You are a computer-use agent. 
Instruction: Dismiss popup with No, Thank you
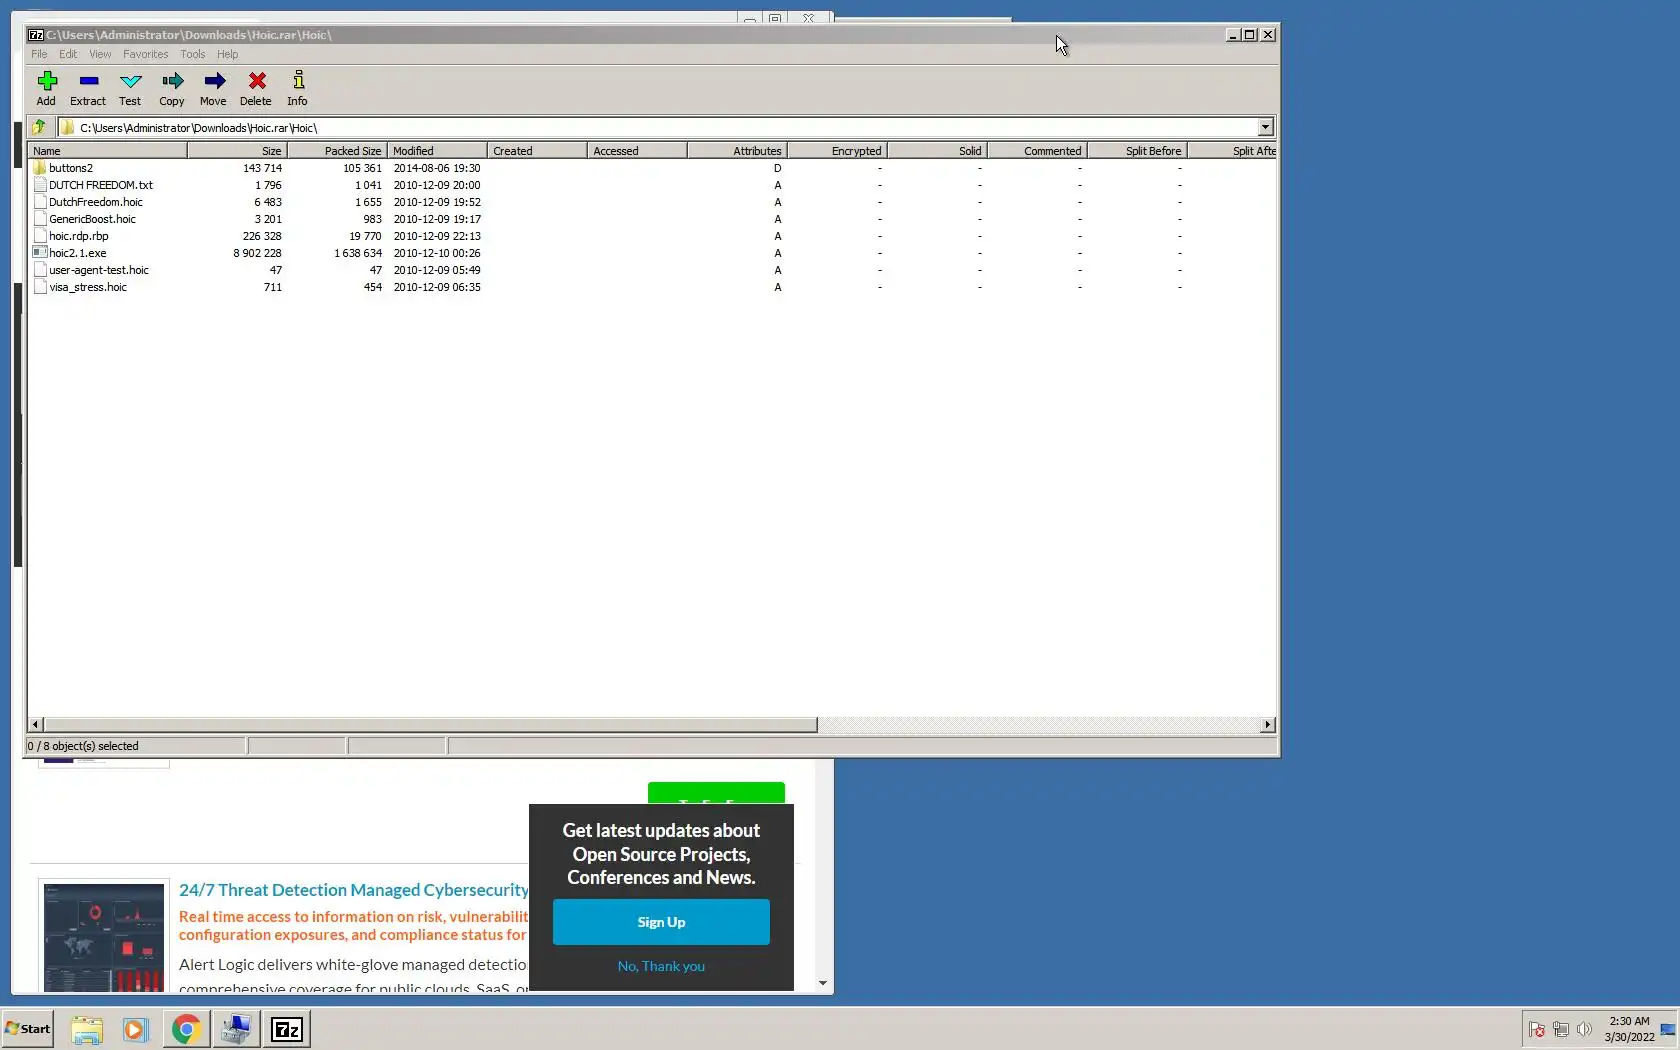point(661,966)
